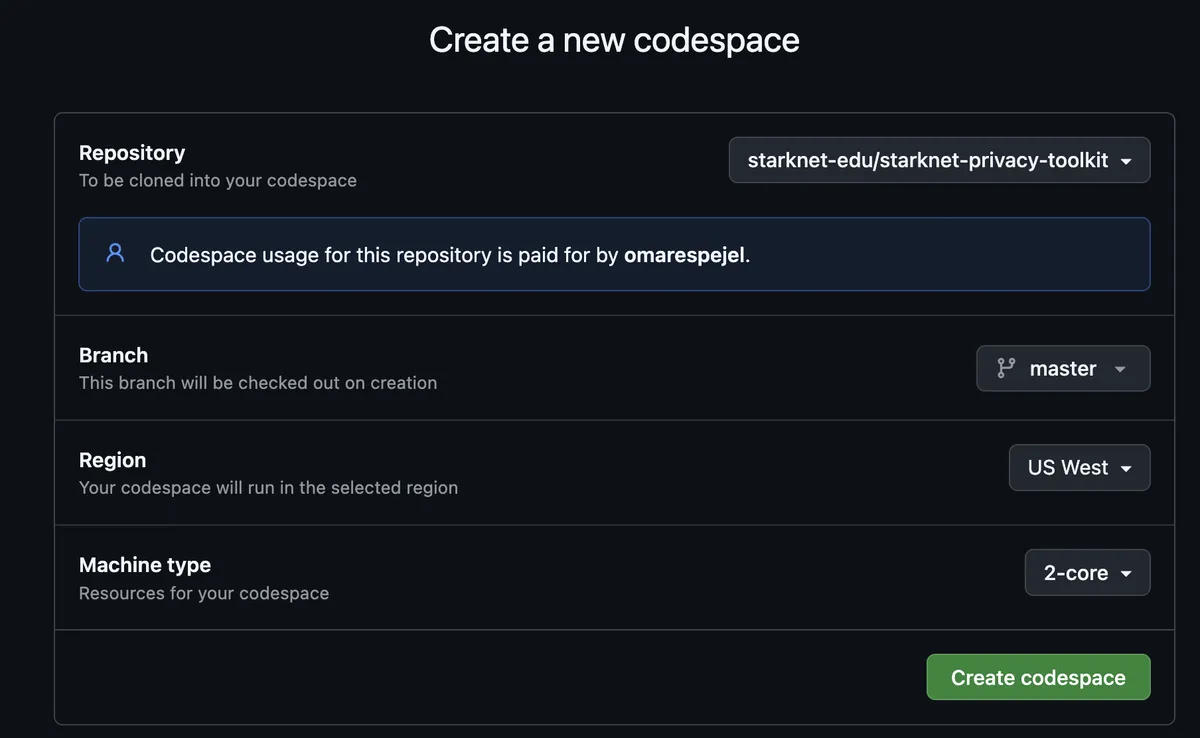This screenshot has height=738, width=1200.
Task: Click the Codespace usage notice banner
Action: 614,254
